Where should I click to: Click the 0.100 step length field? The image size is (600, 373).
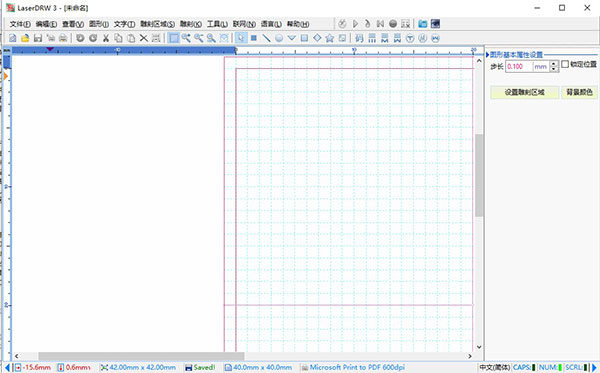(x=519, y=67)
